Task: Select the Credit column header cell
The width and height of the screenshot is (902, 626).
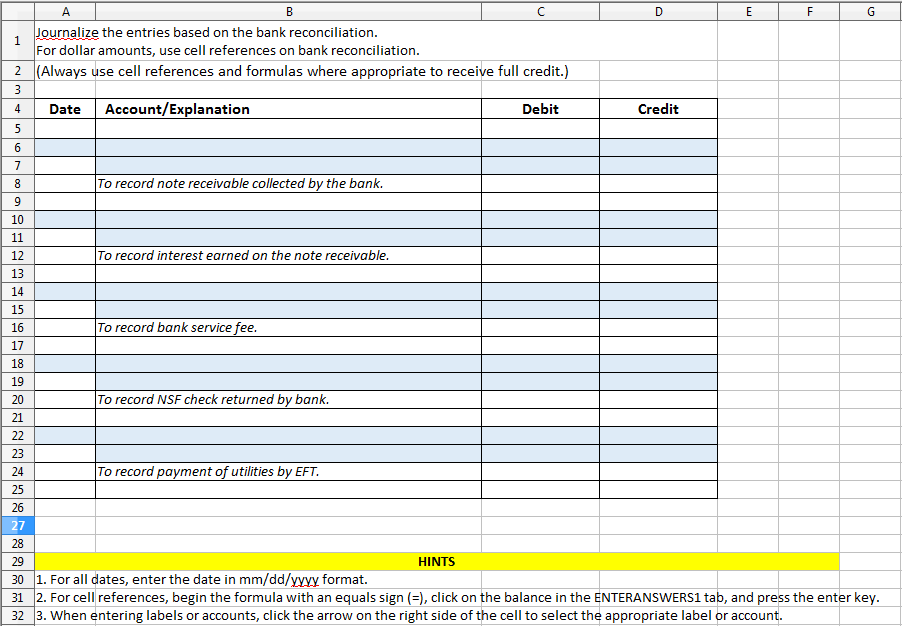Action: point(658,108)
